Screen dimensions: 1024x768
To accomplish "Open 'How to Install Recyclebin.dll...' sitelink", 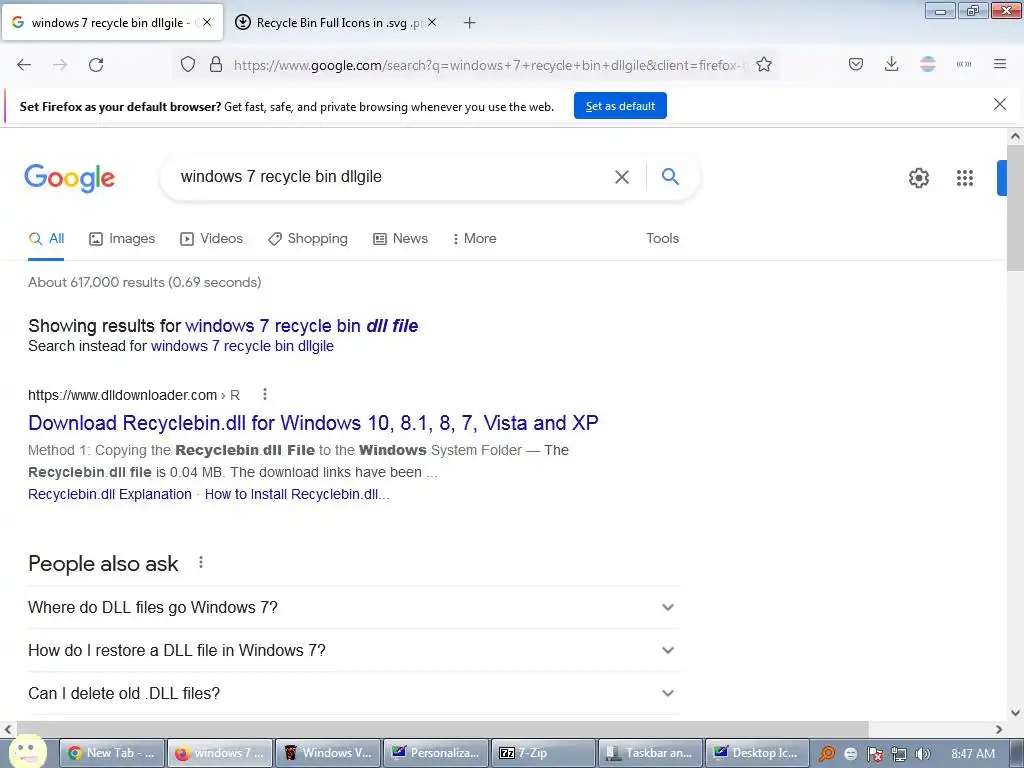I will 297,494.
